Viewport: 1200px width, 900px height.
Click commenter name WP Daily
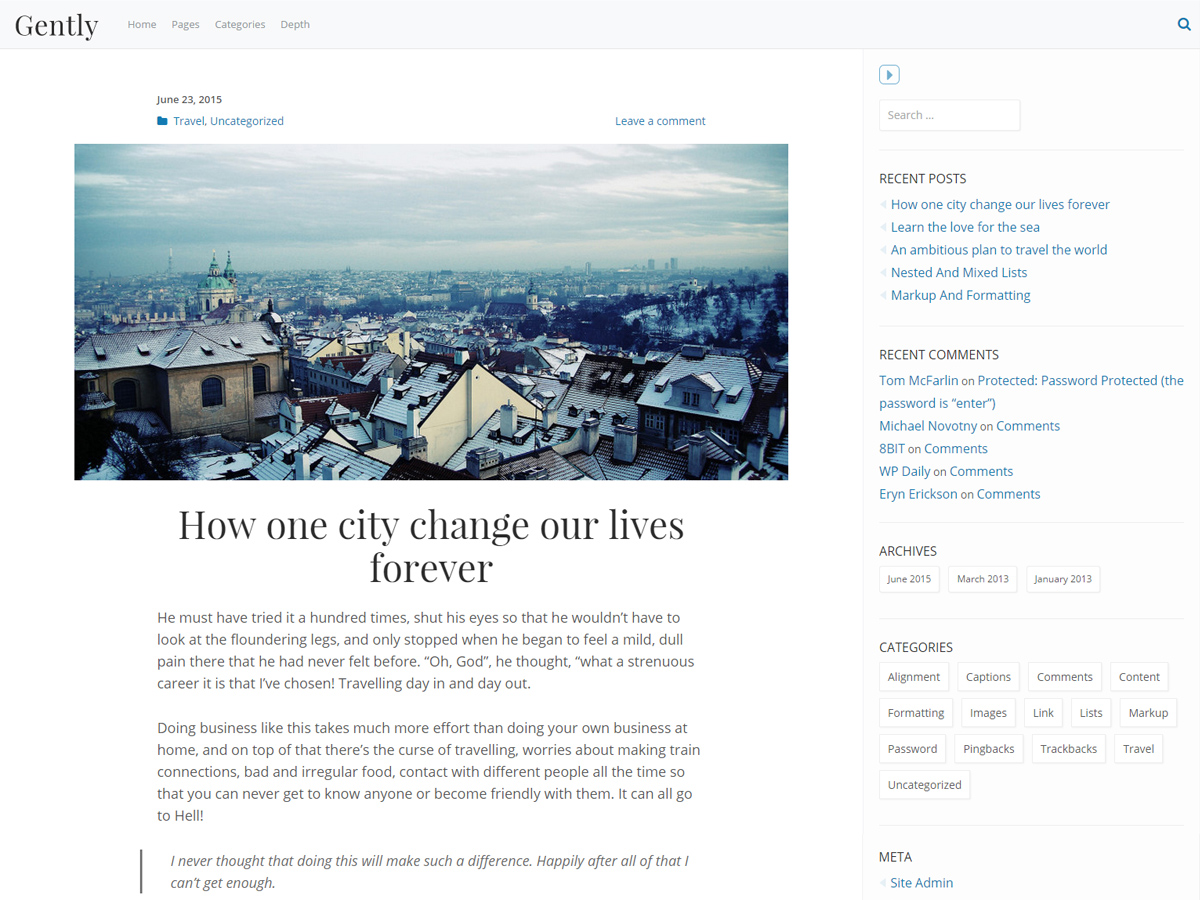(x=905, y=471)
